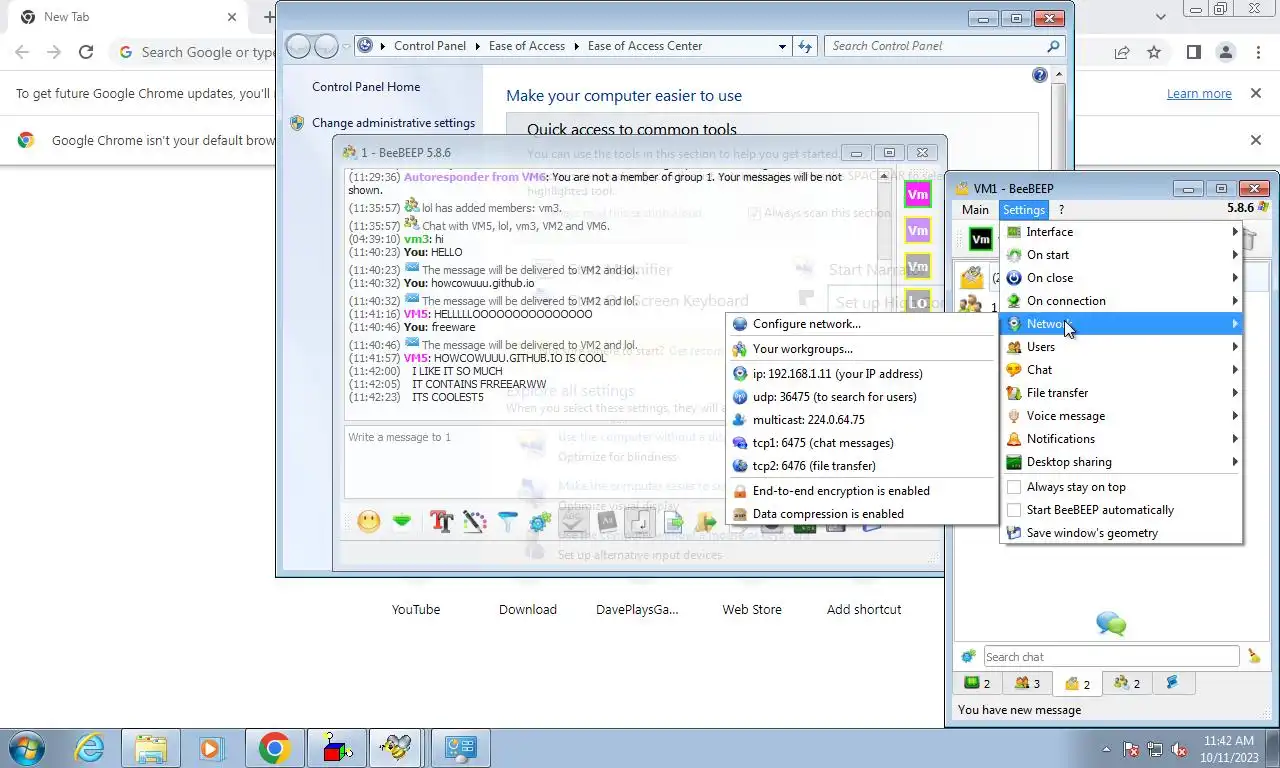Screen dimensions: 1280x768
Task: Expand the Notifications submenu
Action: 1121,439
